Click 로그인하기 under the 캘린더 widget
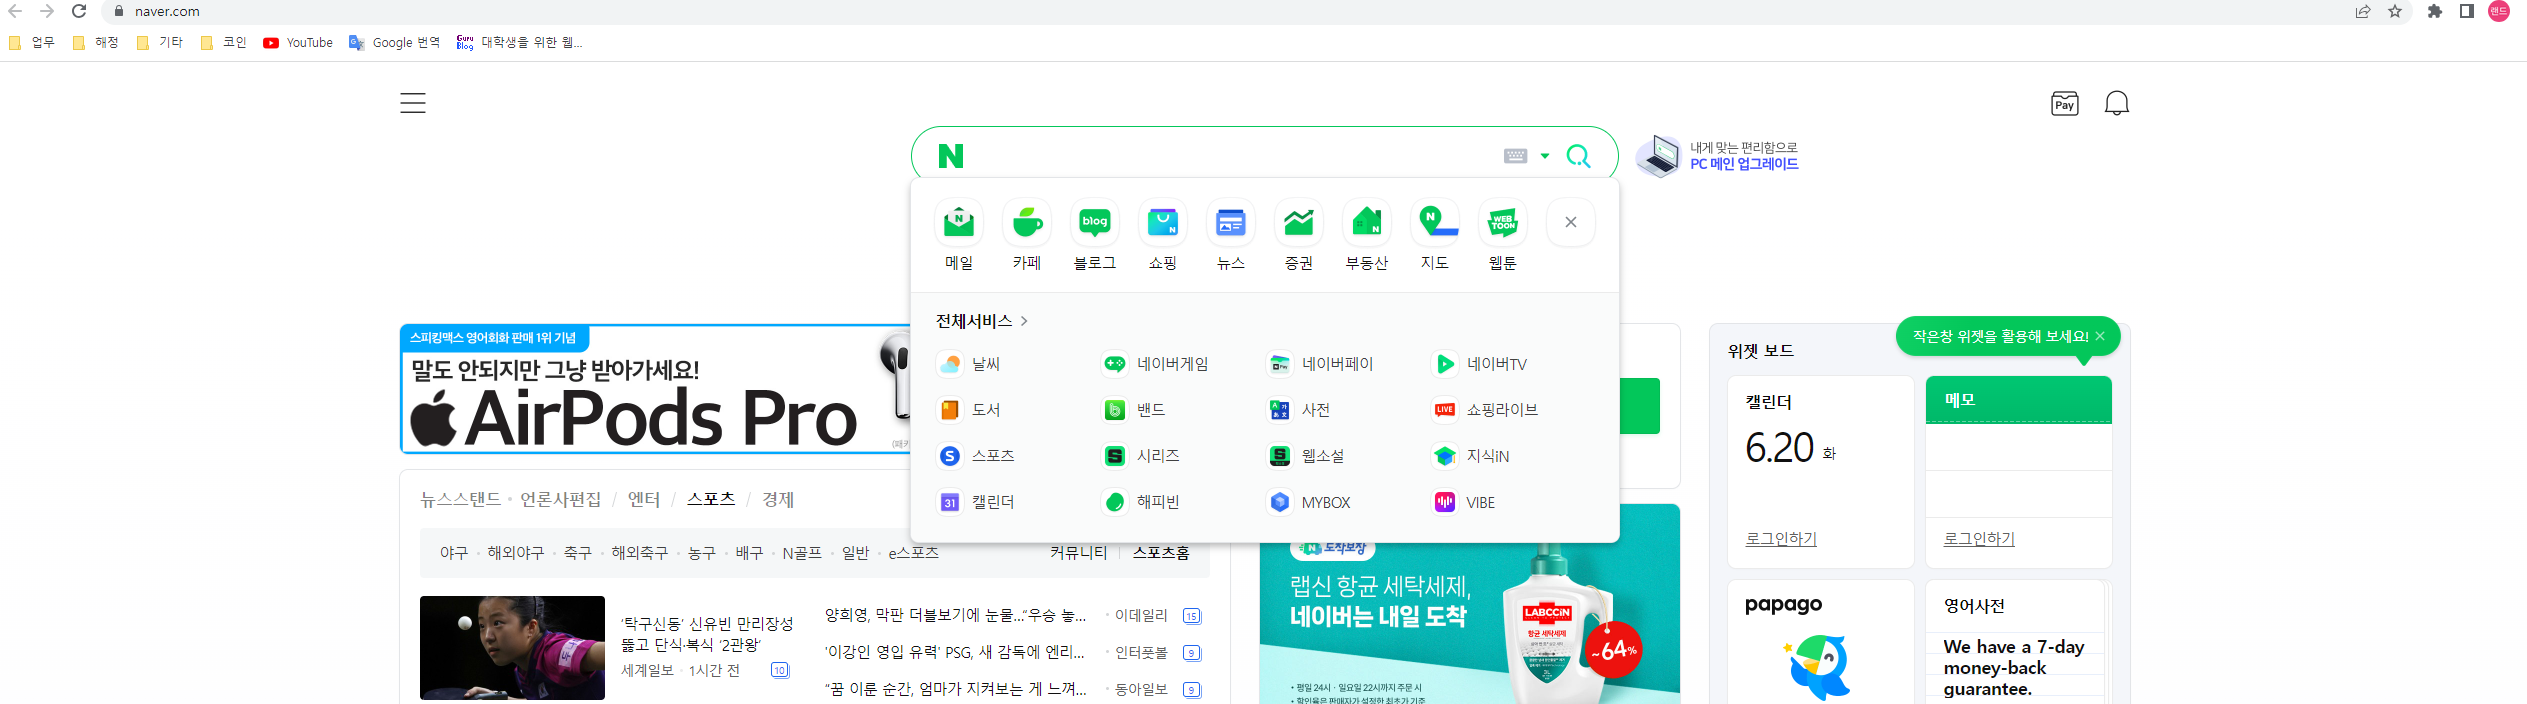The width and height of the screenshot is (2527, 704). coord(1781,538)
